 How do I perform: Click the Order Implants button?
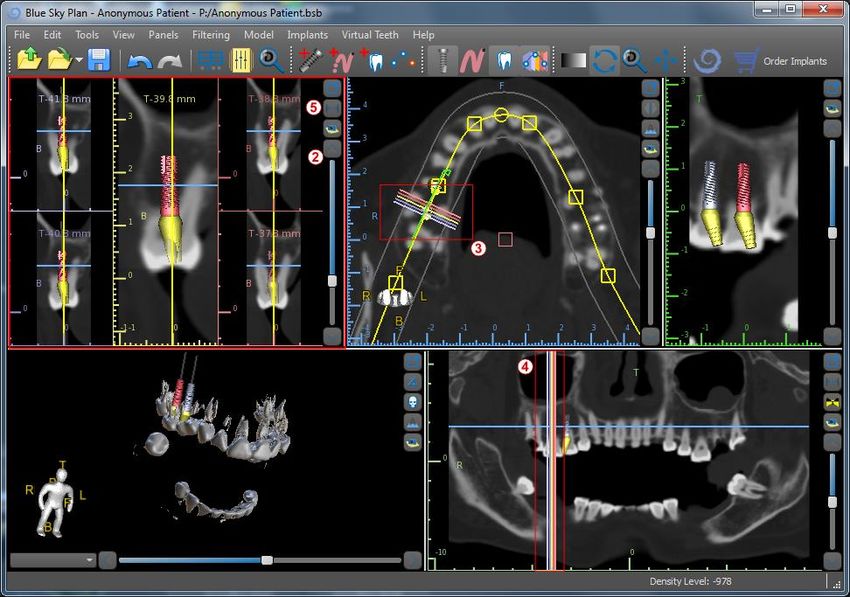(x=795, y=61)
